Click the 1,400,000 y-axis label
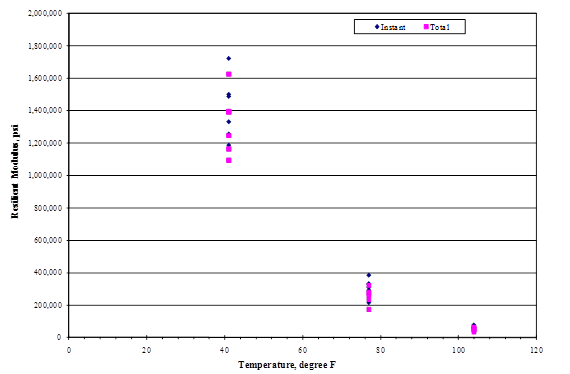 [45, 110]
